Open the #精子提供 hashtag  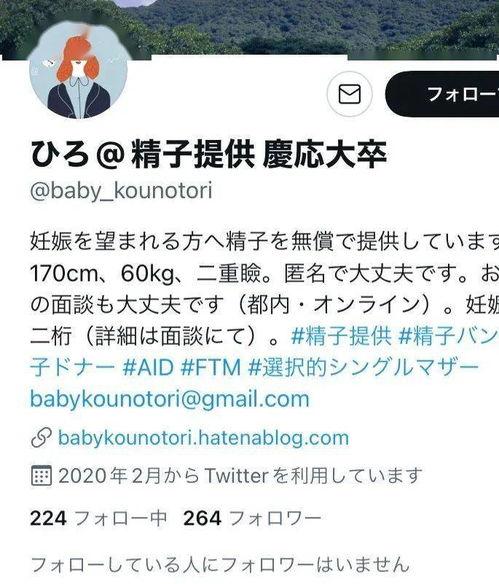pyautogui.click(x=341, y=336)
